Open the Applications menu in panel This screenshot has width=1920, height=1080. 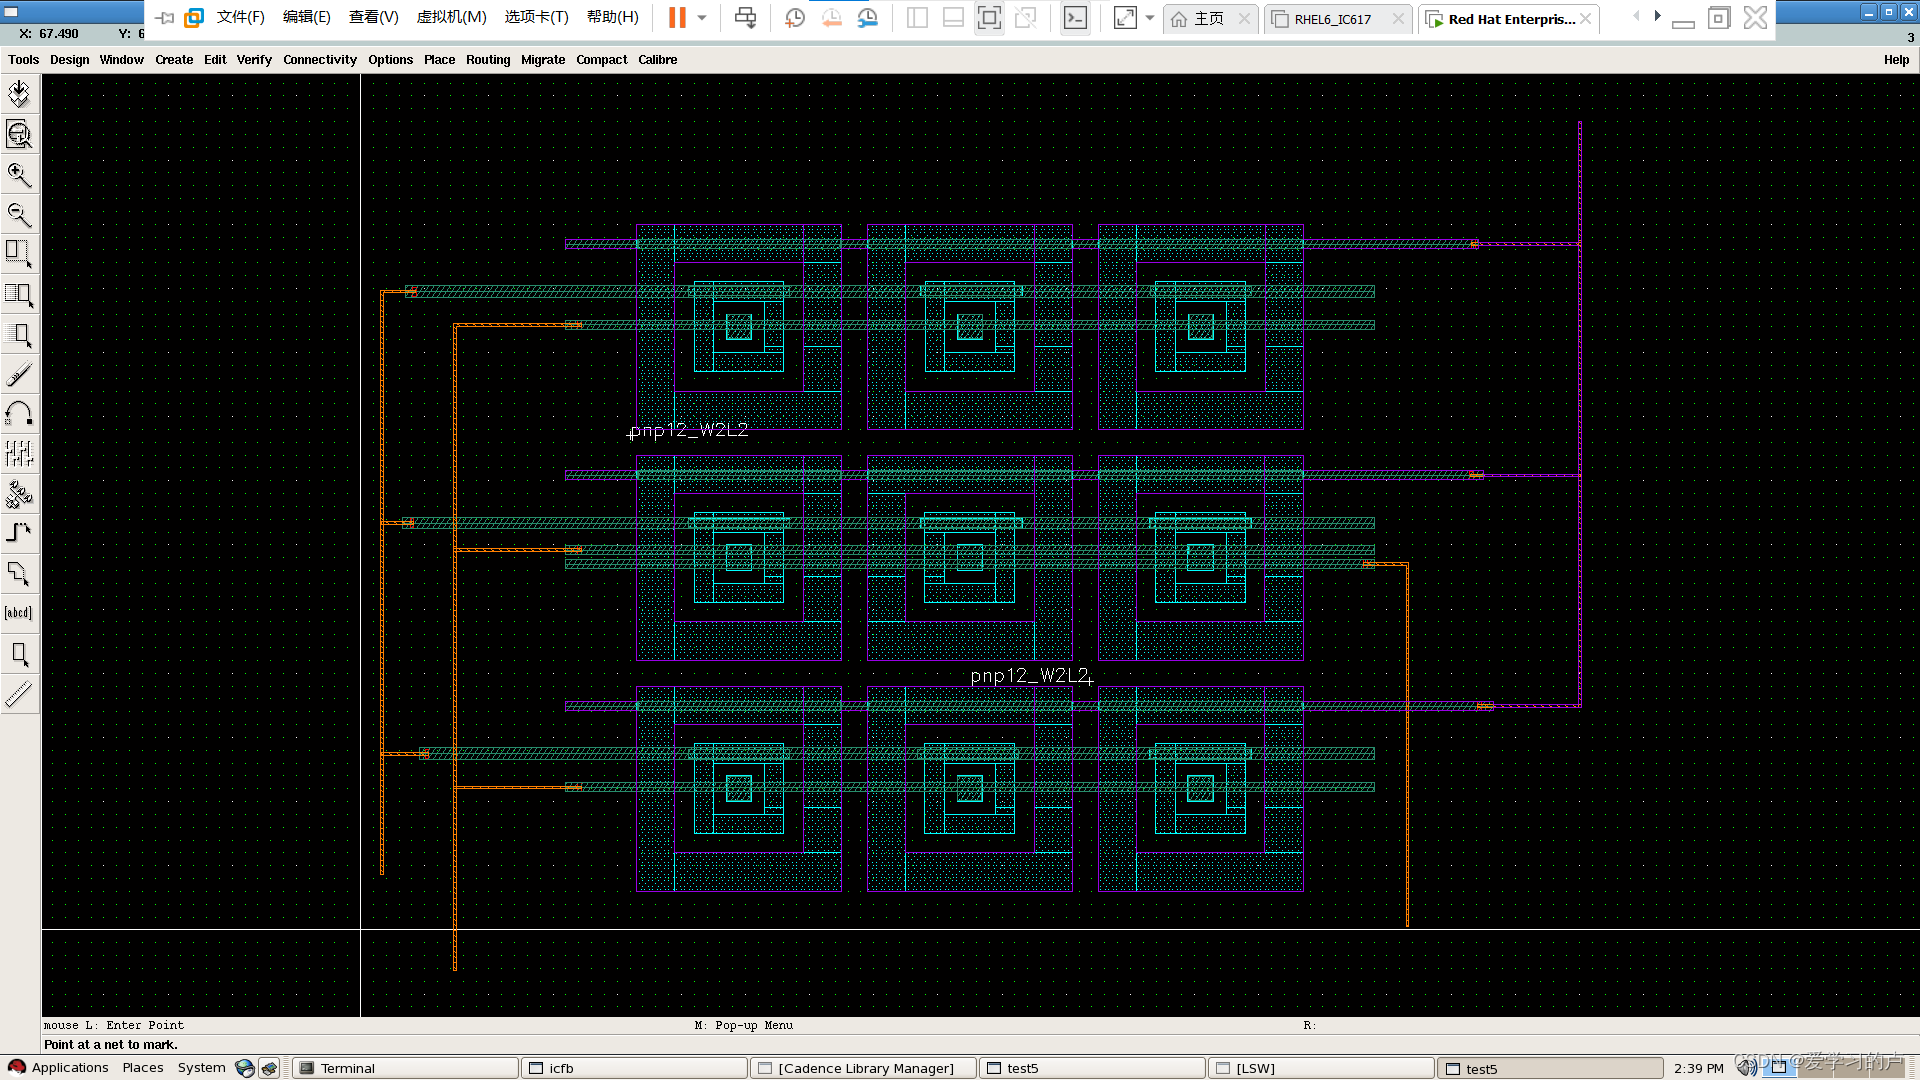(69, 1067)
